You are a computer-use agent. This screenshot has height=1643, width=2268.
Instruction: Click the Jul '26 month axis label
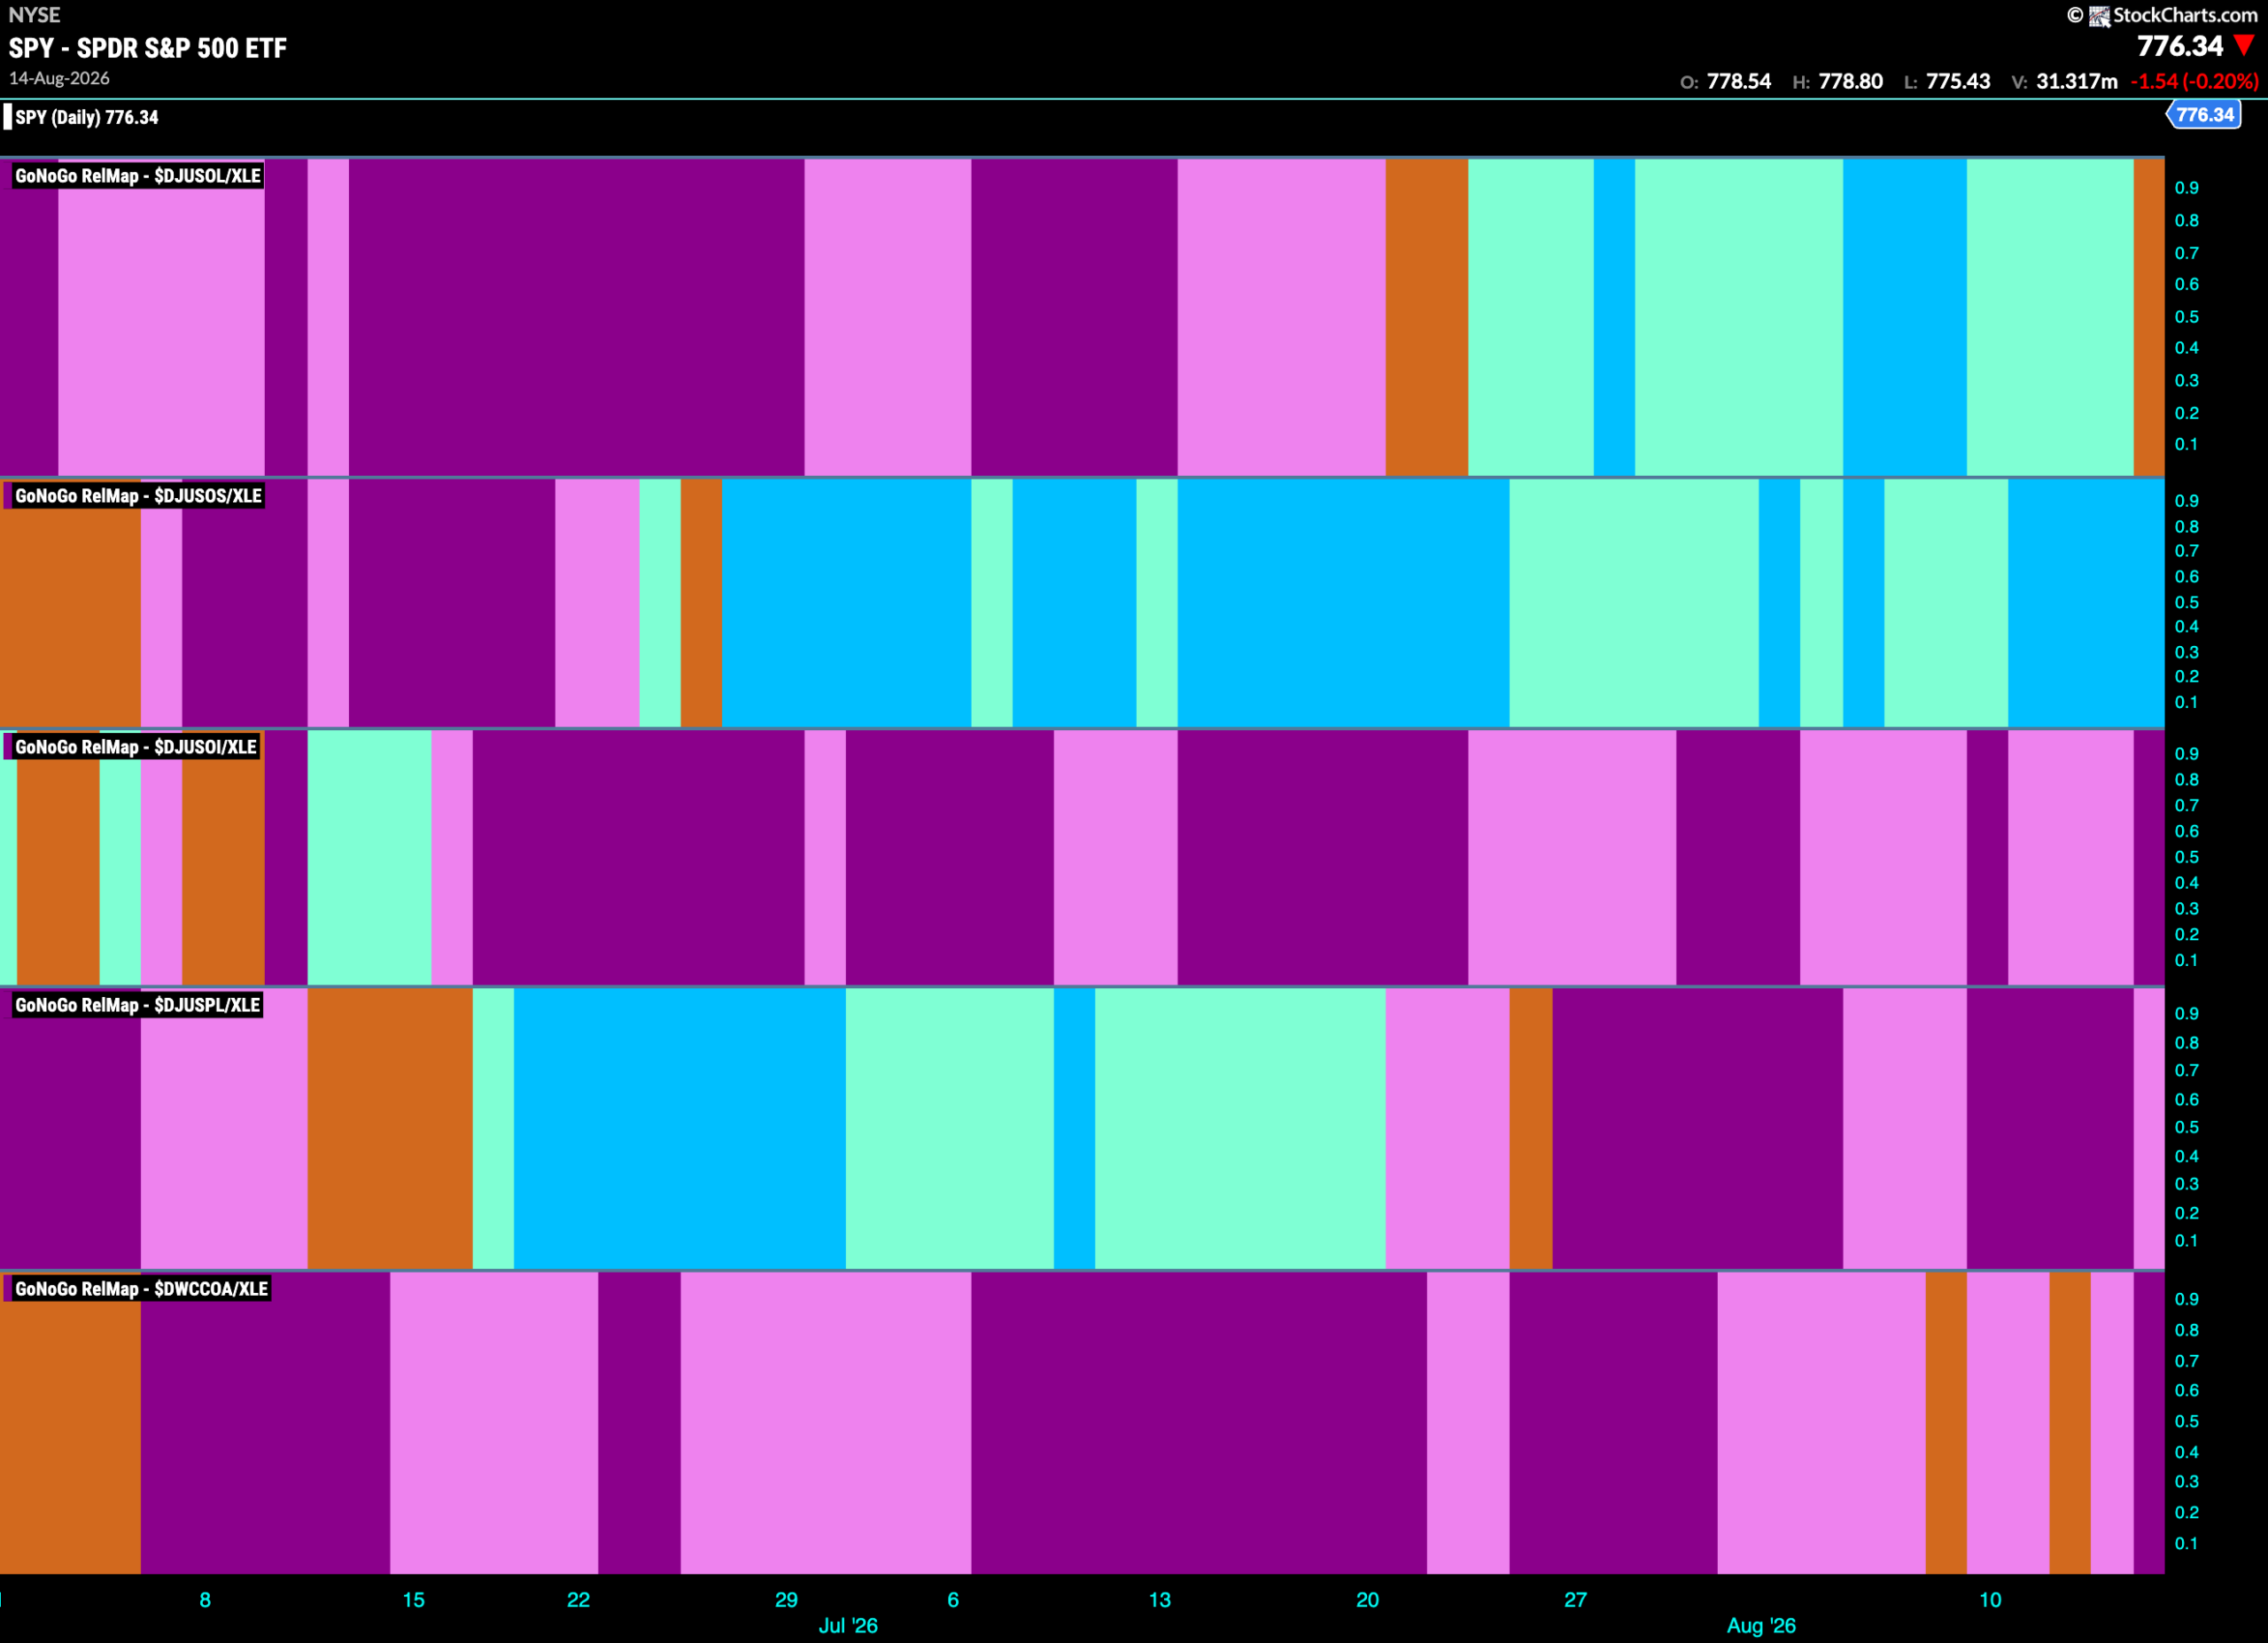848,1625
